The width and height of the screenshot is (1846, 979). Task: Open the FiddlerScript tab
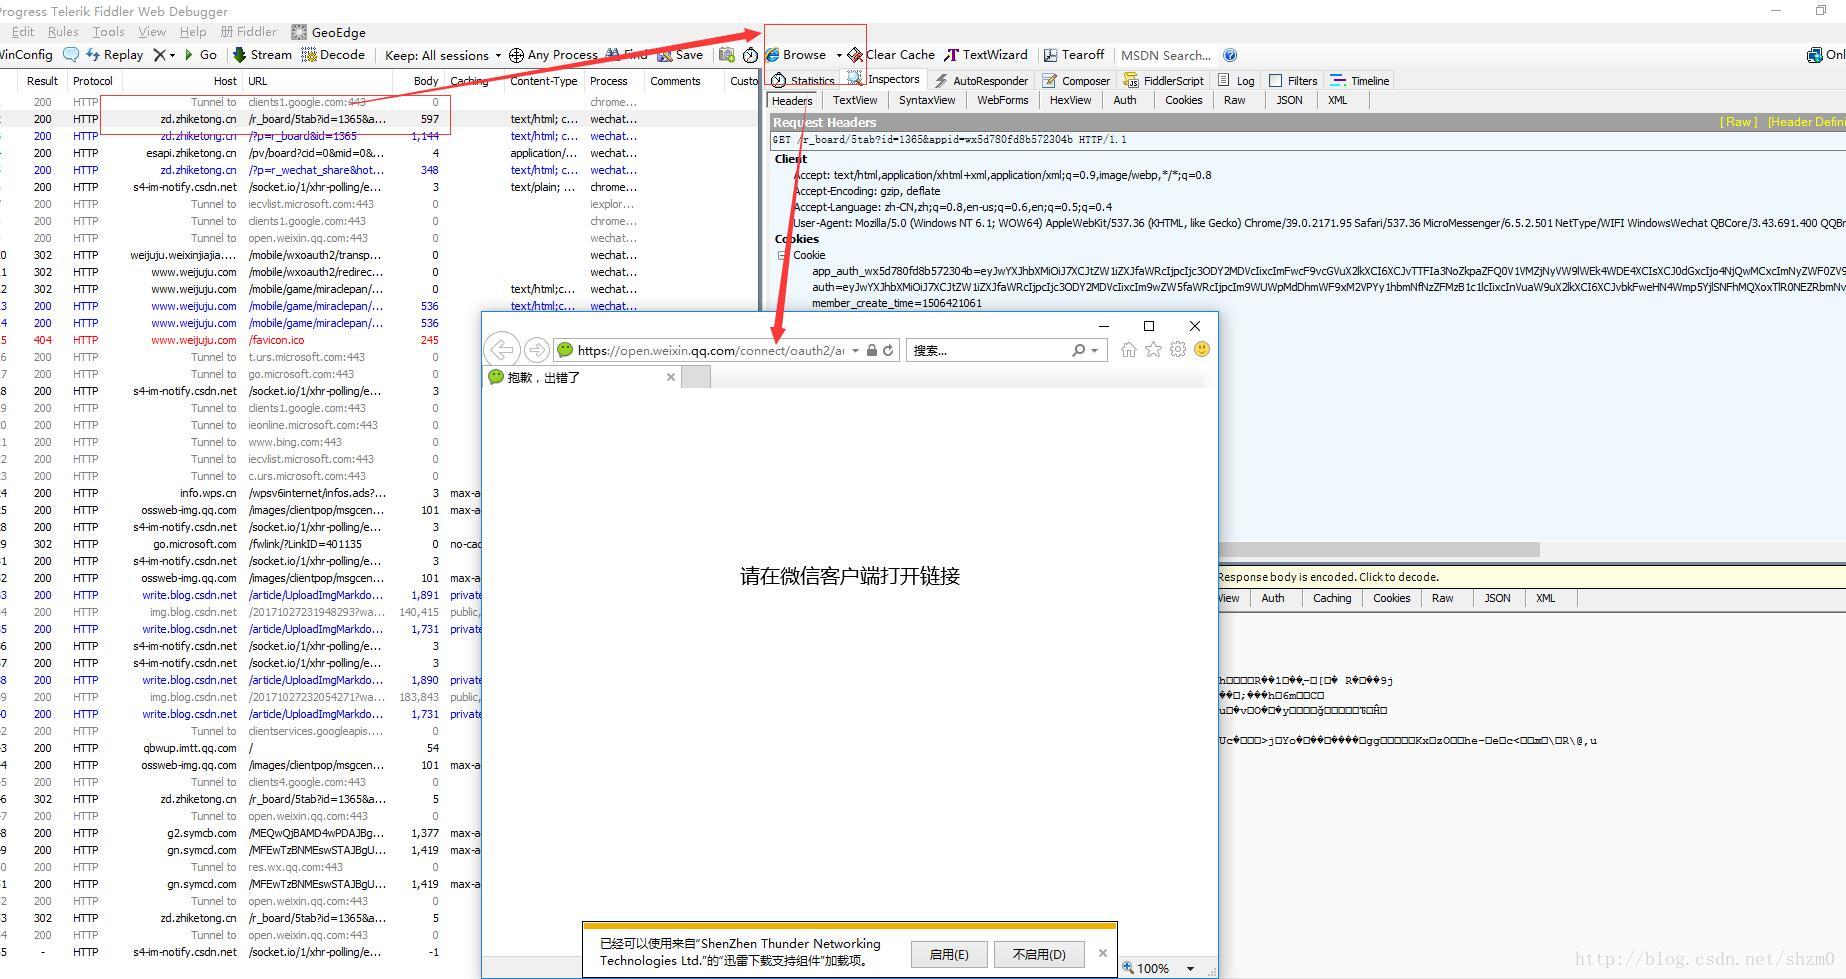(1164, 81)
